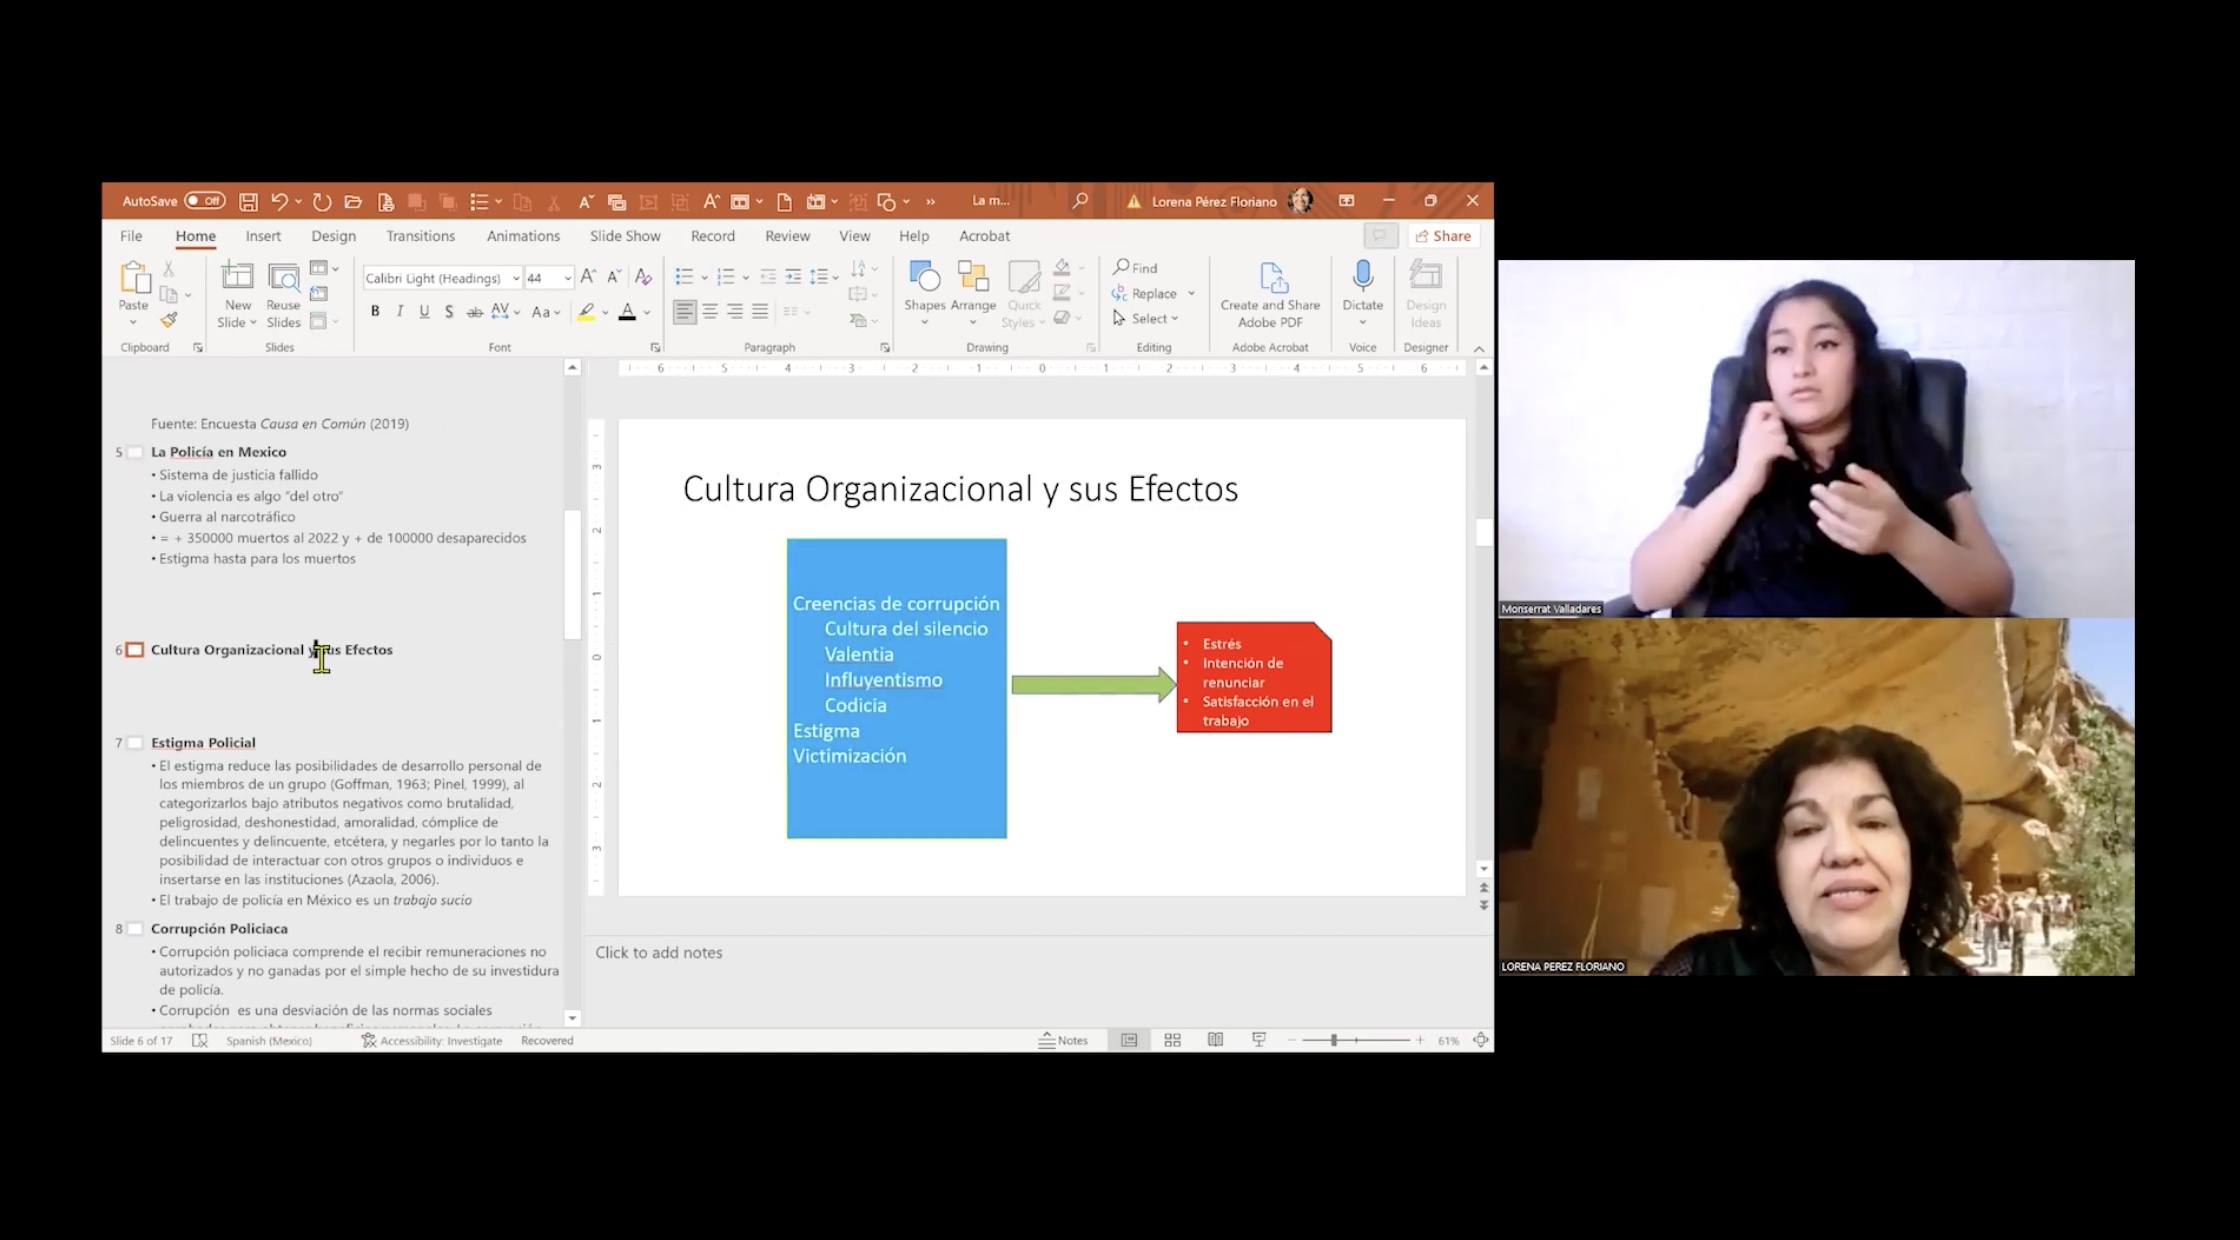Click Format Painter brush icon
Screen dimensions: 2240x1240
[x=169, y=320]
